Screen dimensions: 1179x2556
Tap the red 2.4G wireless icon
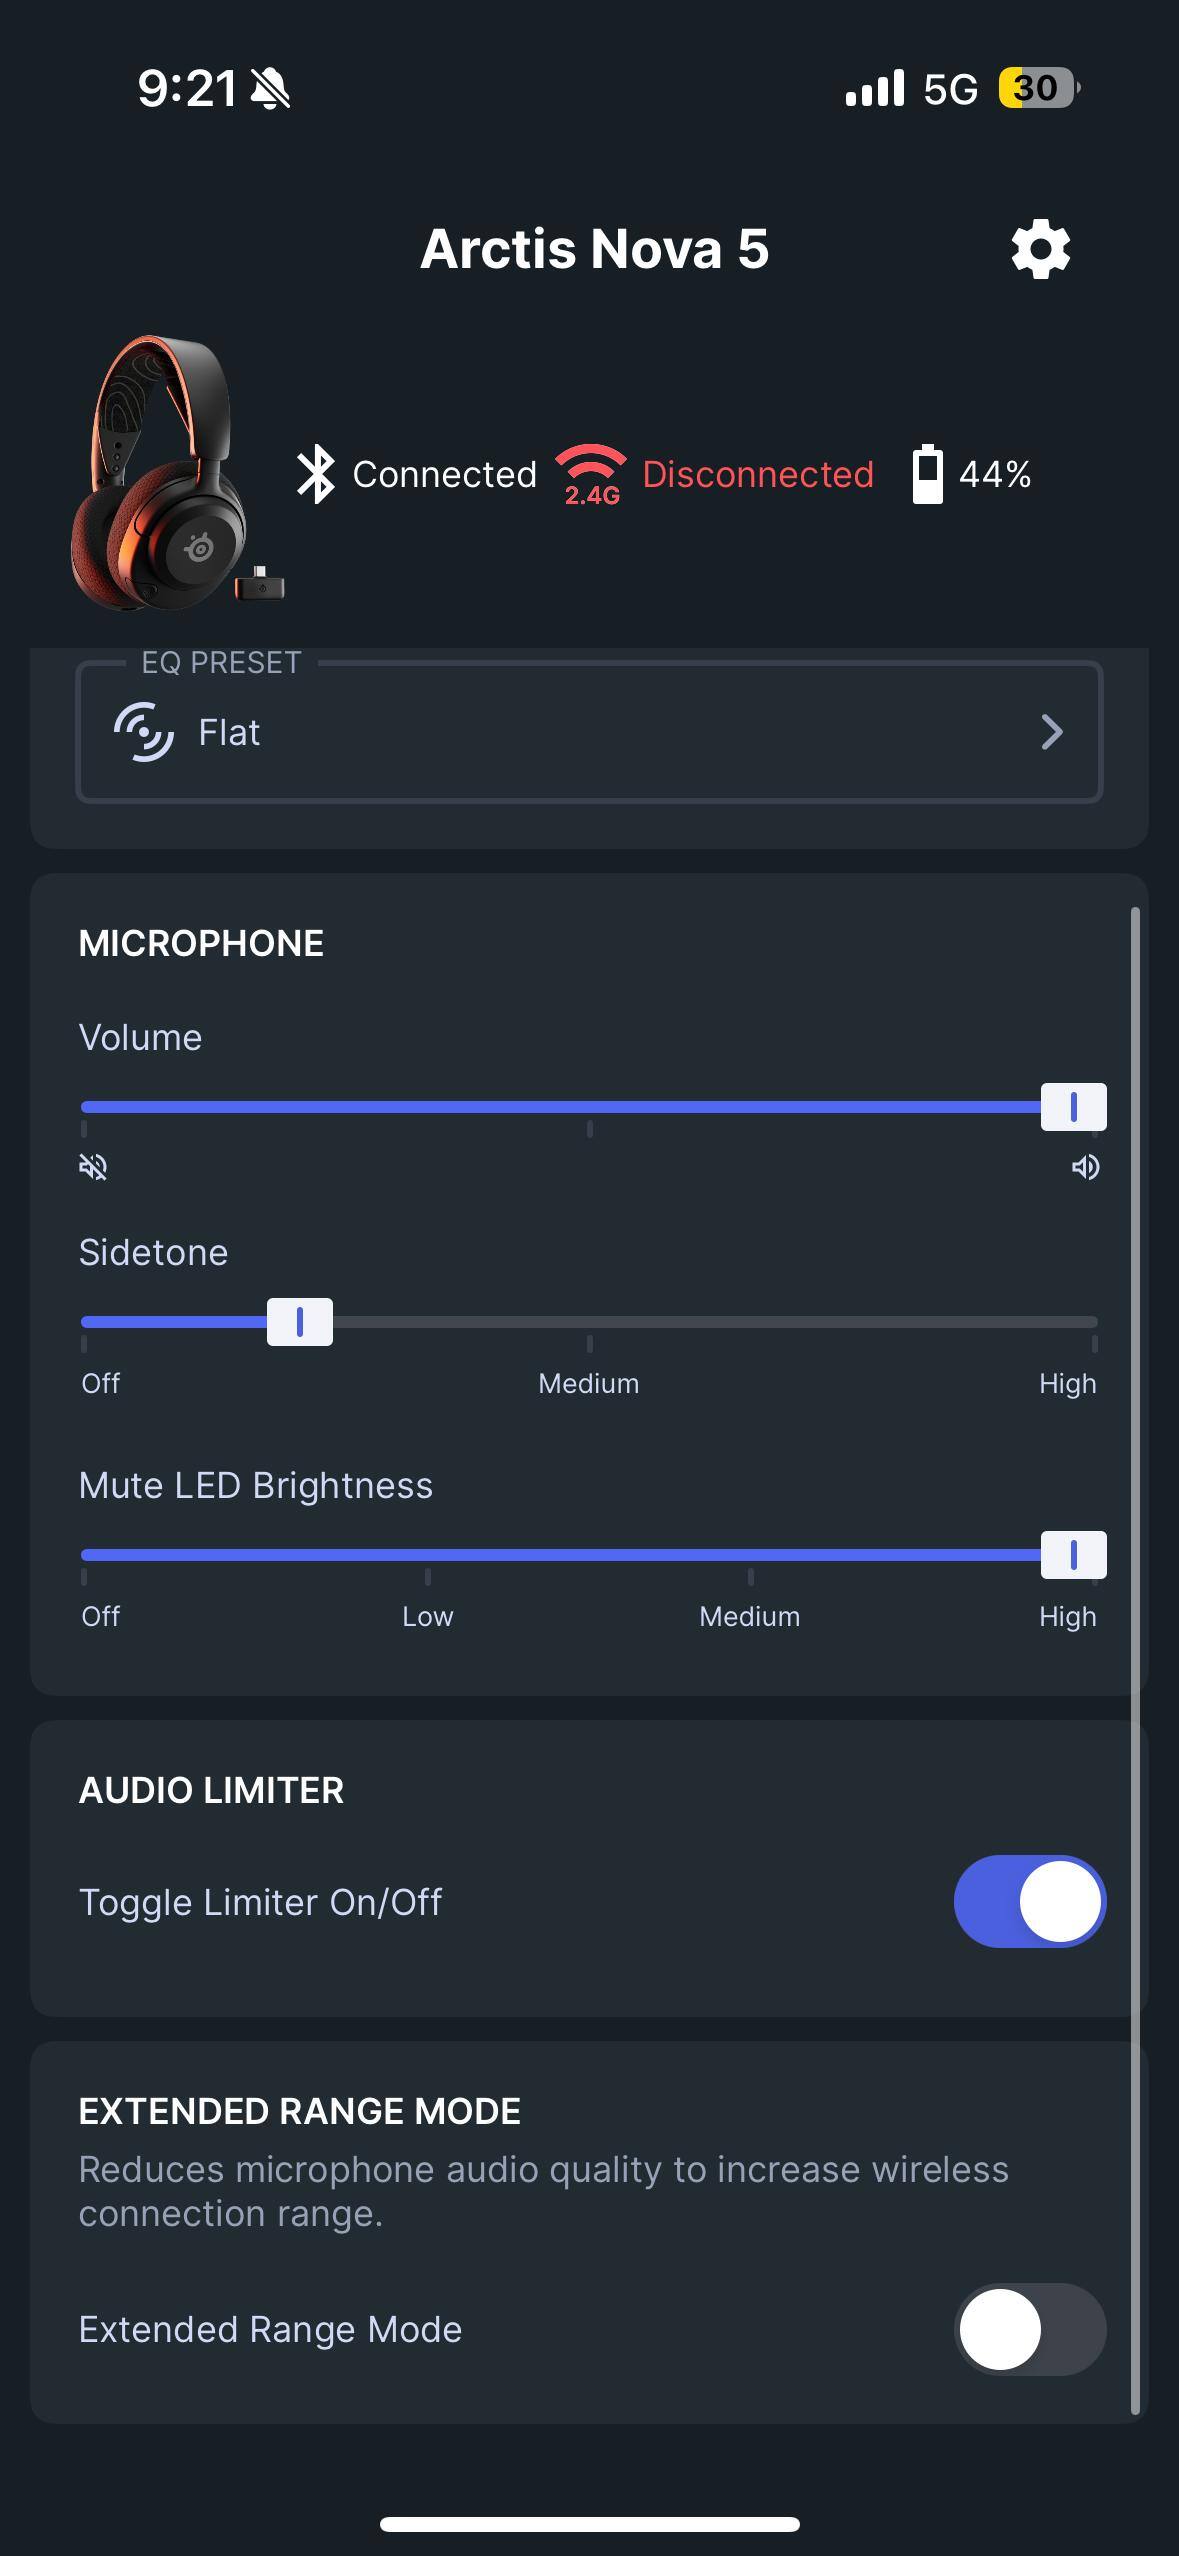pos(591,474)
